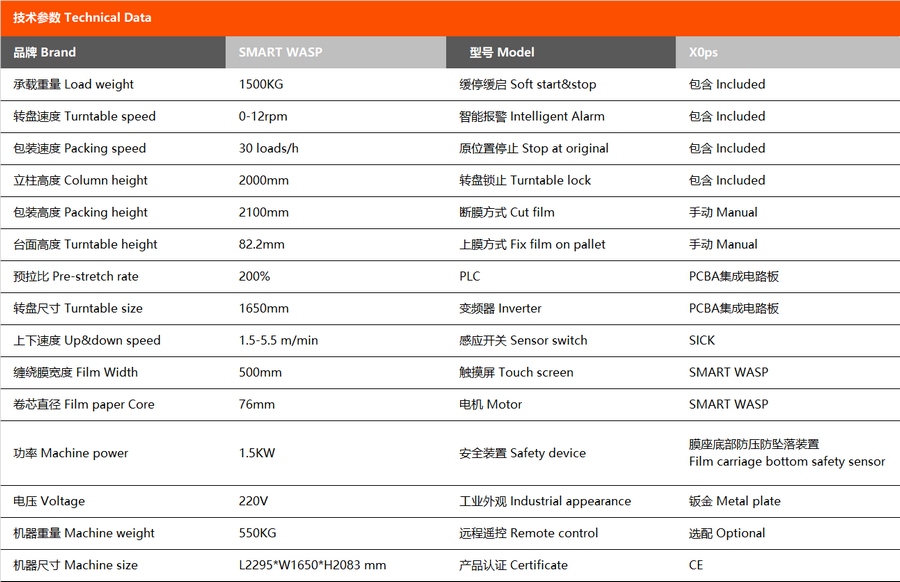Click the Turntable speed label
The image size is (900, 582).
click(85, 116)
